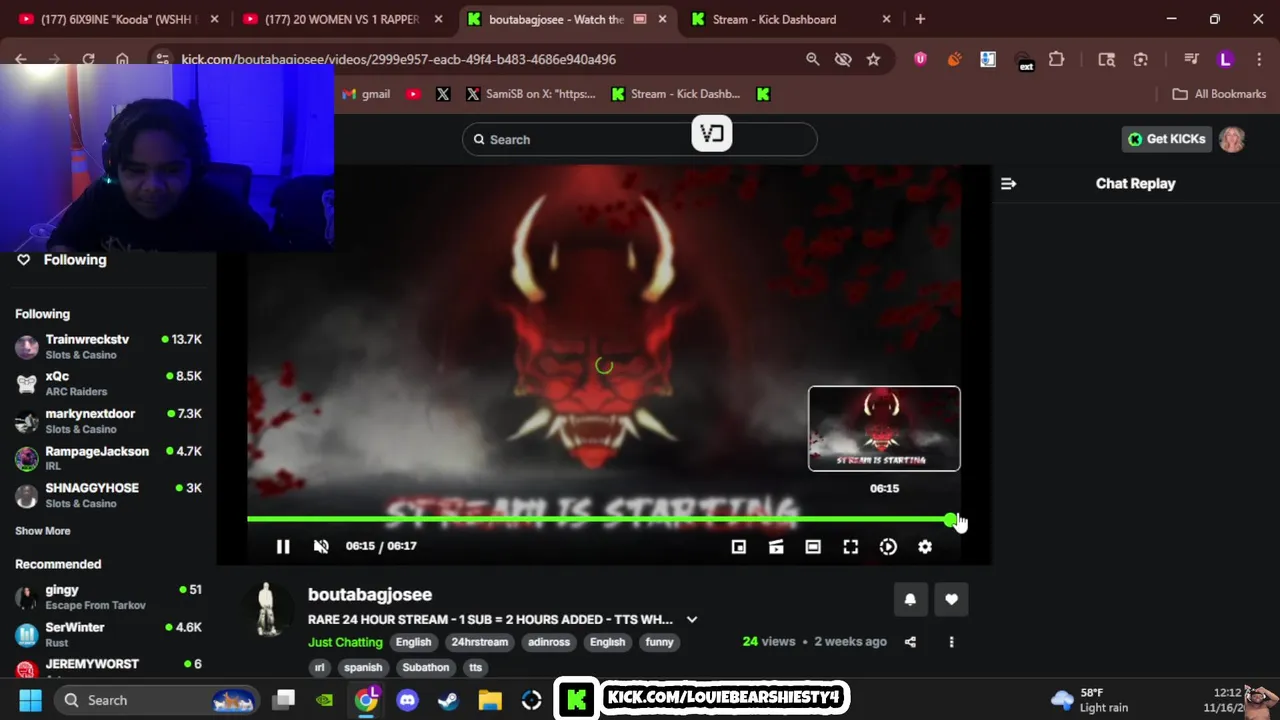The height and width of the screenshot is (720, 1280).
Task: Unmute the video player sound
Action: [321, 546]
